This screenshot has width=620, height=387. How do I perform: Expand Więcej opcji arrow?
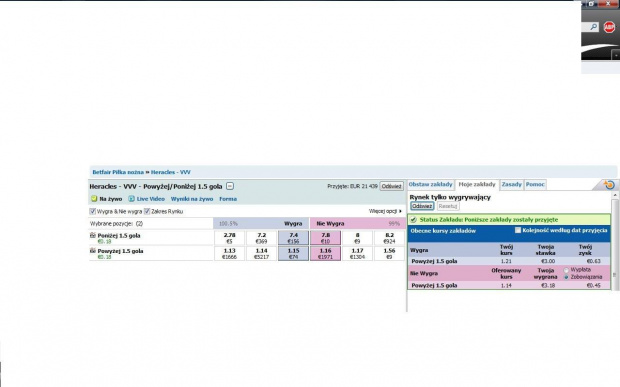400,211
